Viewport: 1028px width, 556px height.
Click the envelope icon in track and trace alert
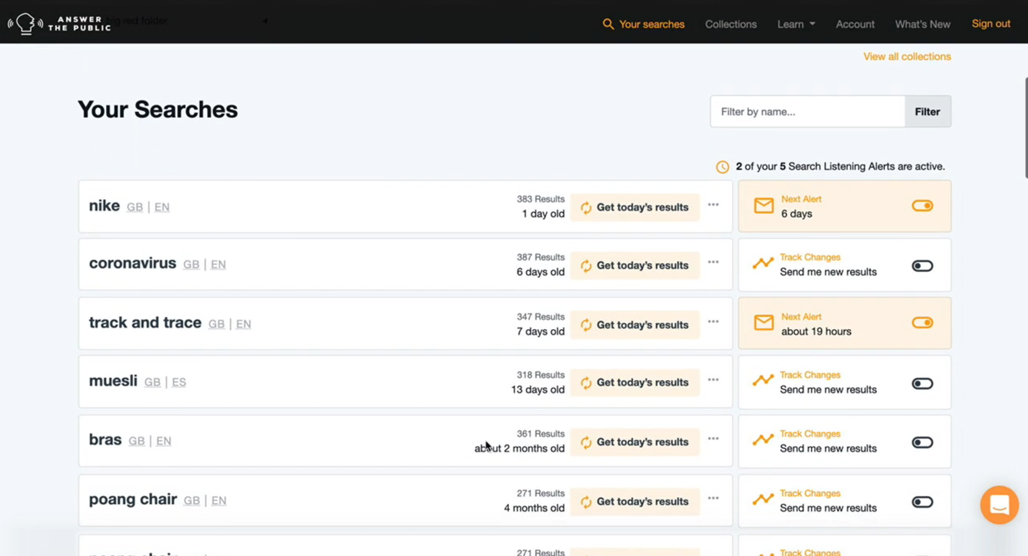[764, 323]
